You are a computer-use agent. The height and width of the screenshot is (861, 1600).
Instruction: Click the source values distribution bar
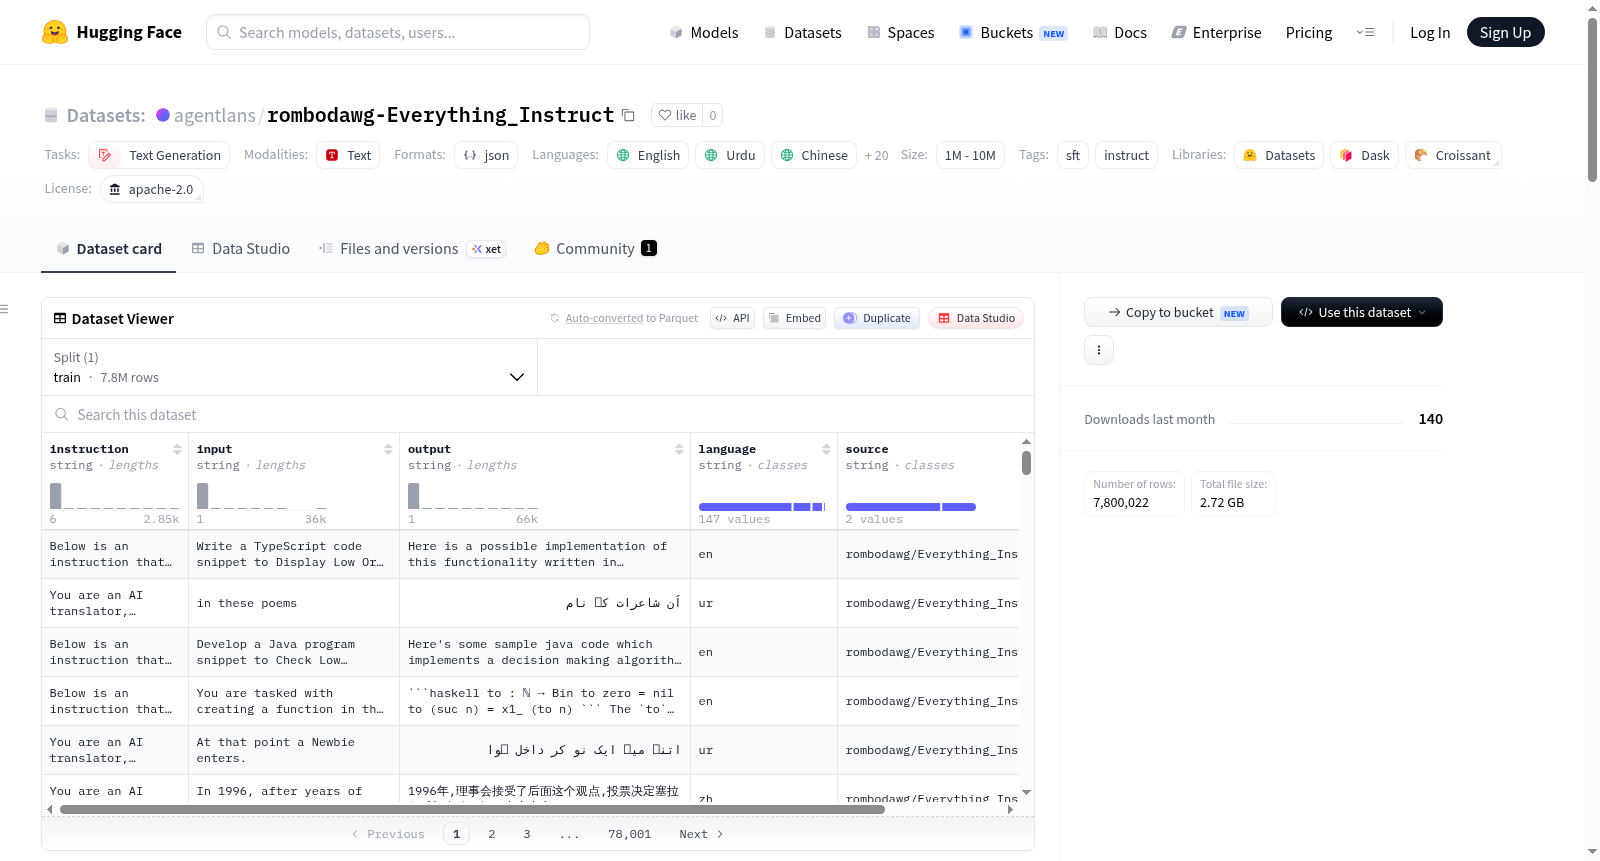910,507
